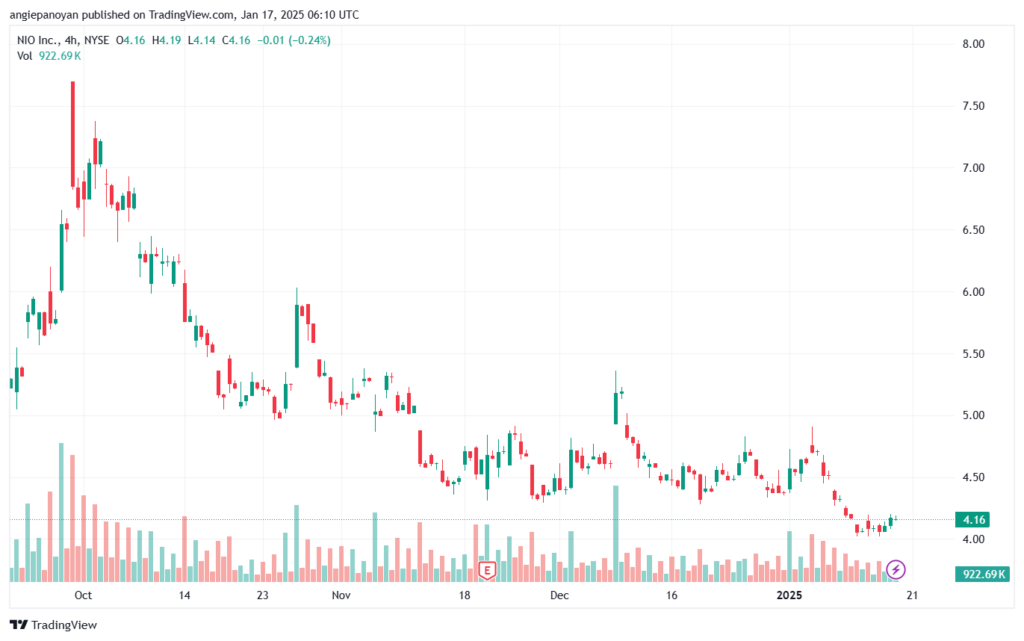Click the 7.50 price axis label
This screenshot has height=641, width=1024.
[973, 106]
